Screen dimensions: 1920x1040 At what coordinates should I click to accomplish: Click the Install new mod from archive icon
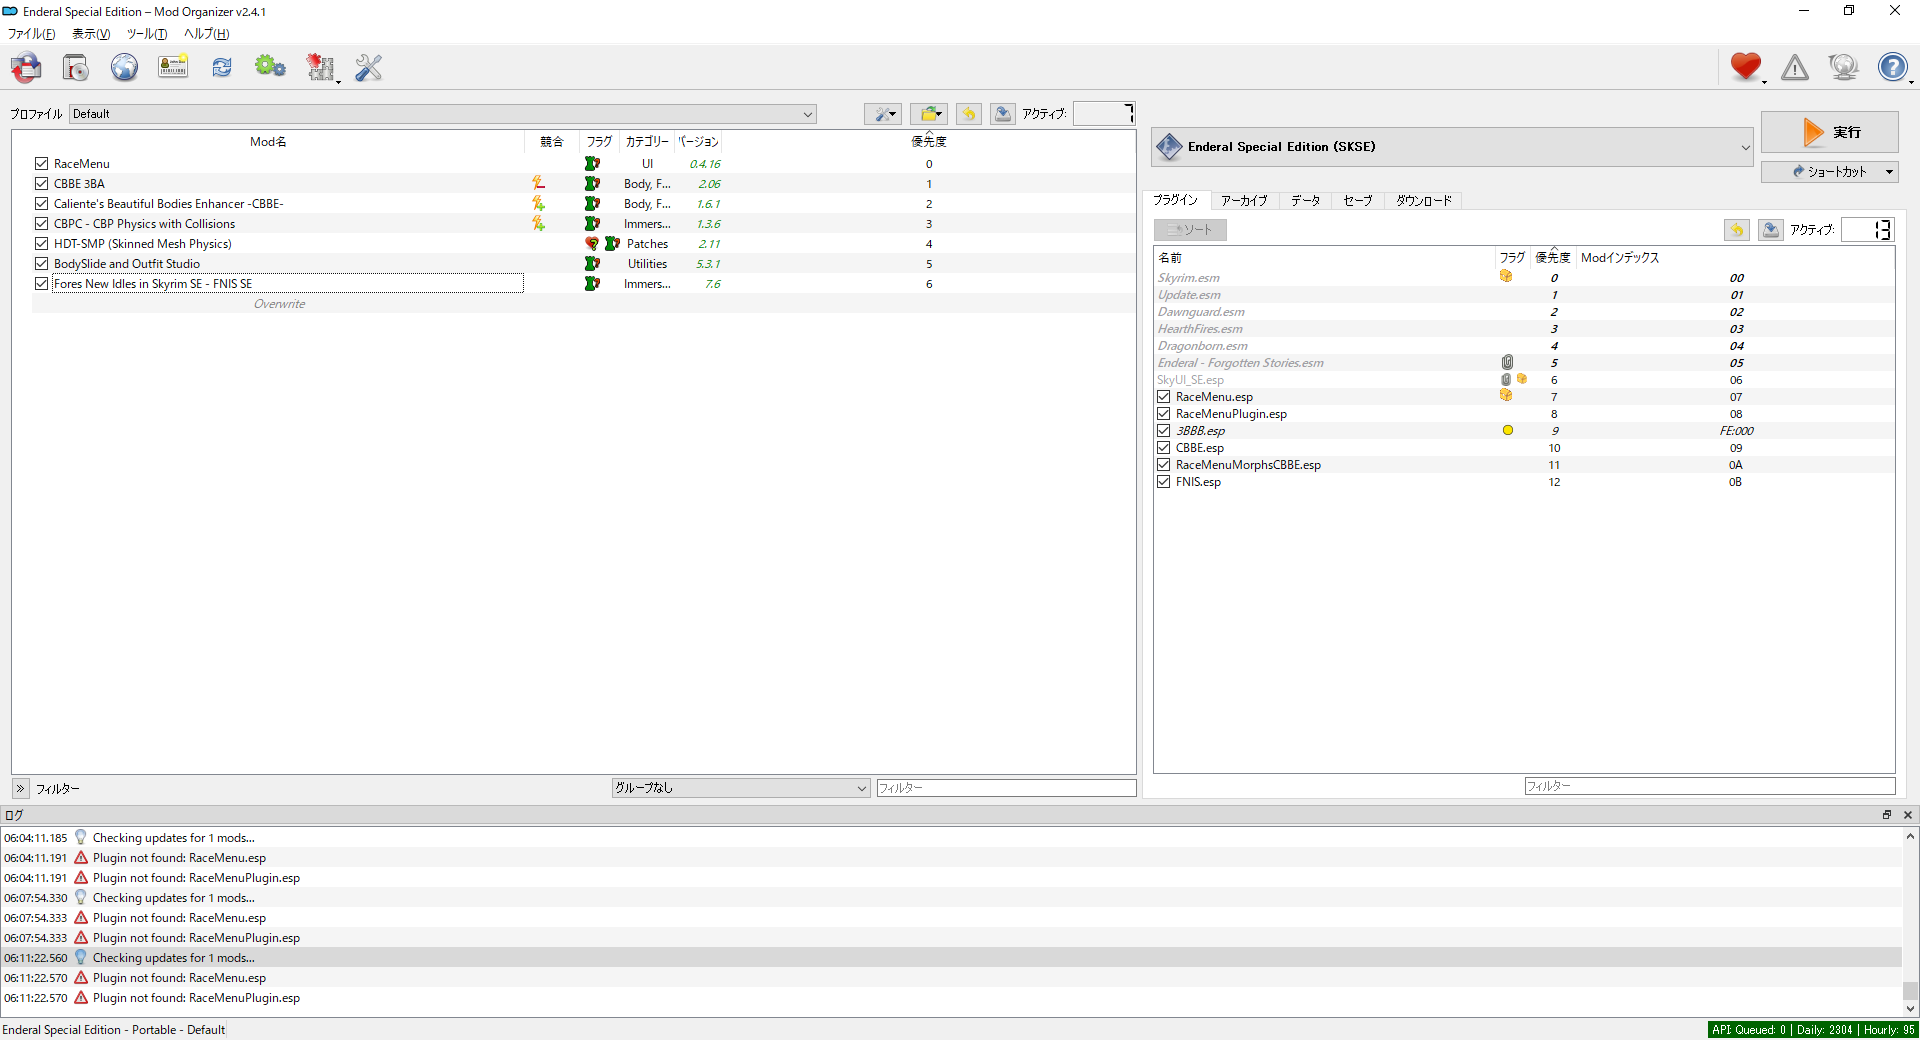pos(76,68)
